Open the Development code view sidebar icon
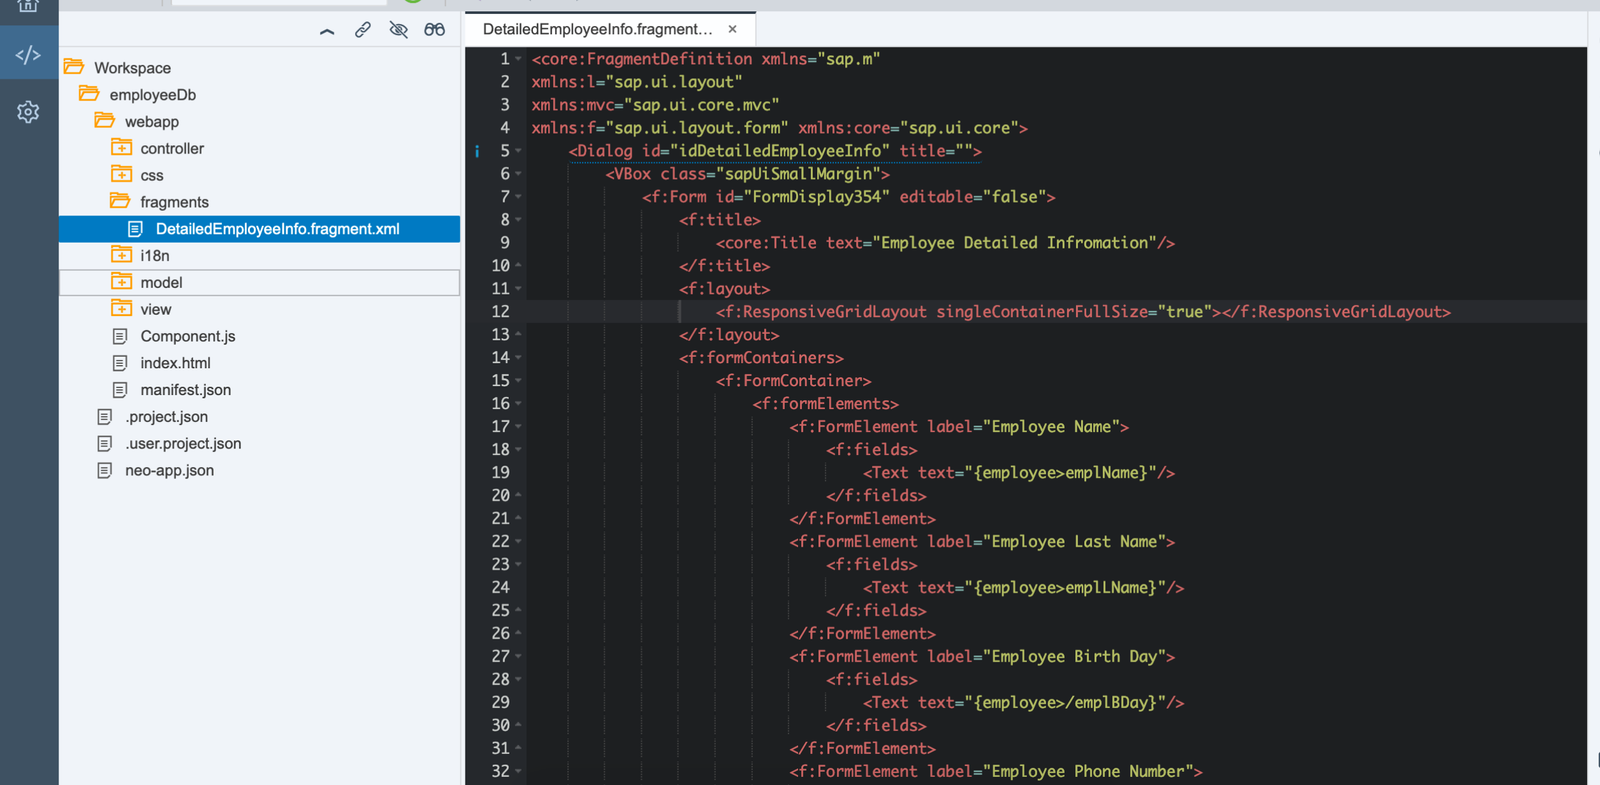 click(x=28, y=55)
